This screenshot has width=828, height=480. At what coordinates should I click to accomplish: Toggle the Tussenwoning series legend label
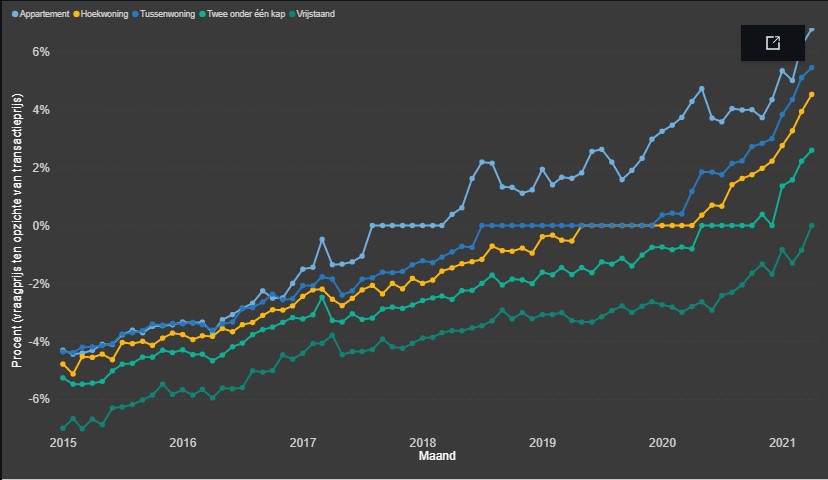point(167,13)
